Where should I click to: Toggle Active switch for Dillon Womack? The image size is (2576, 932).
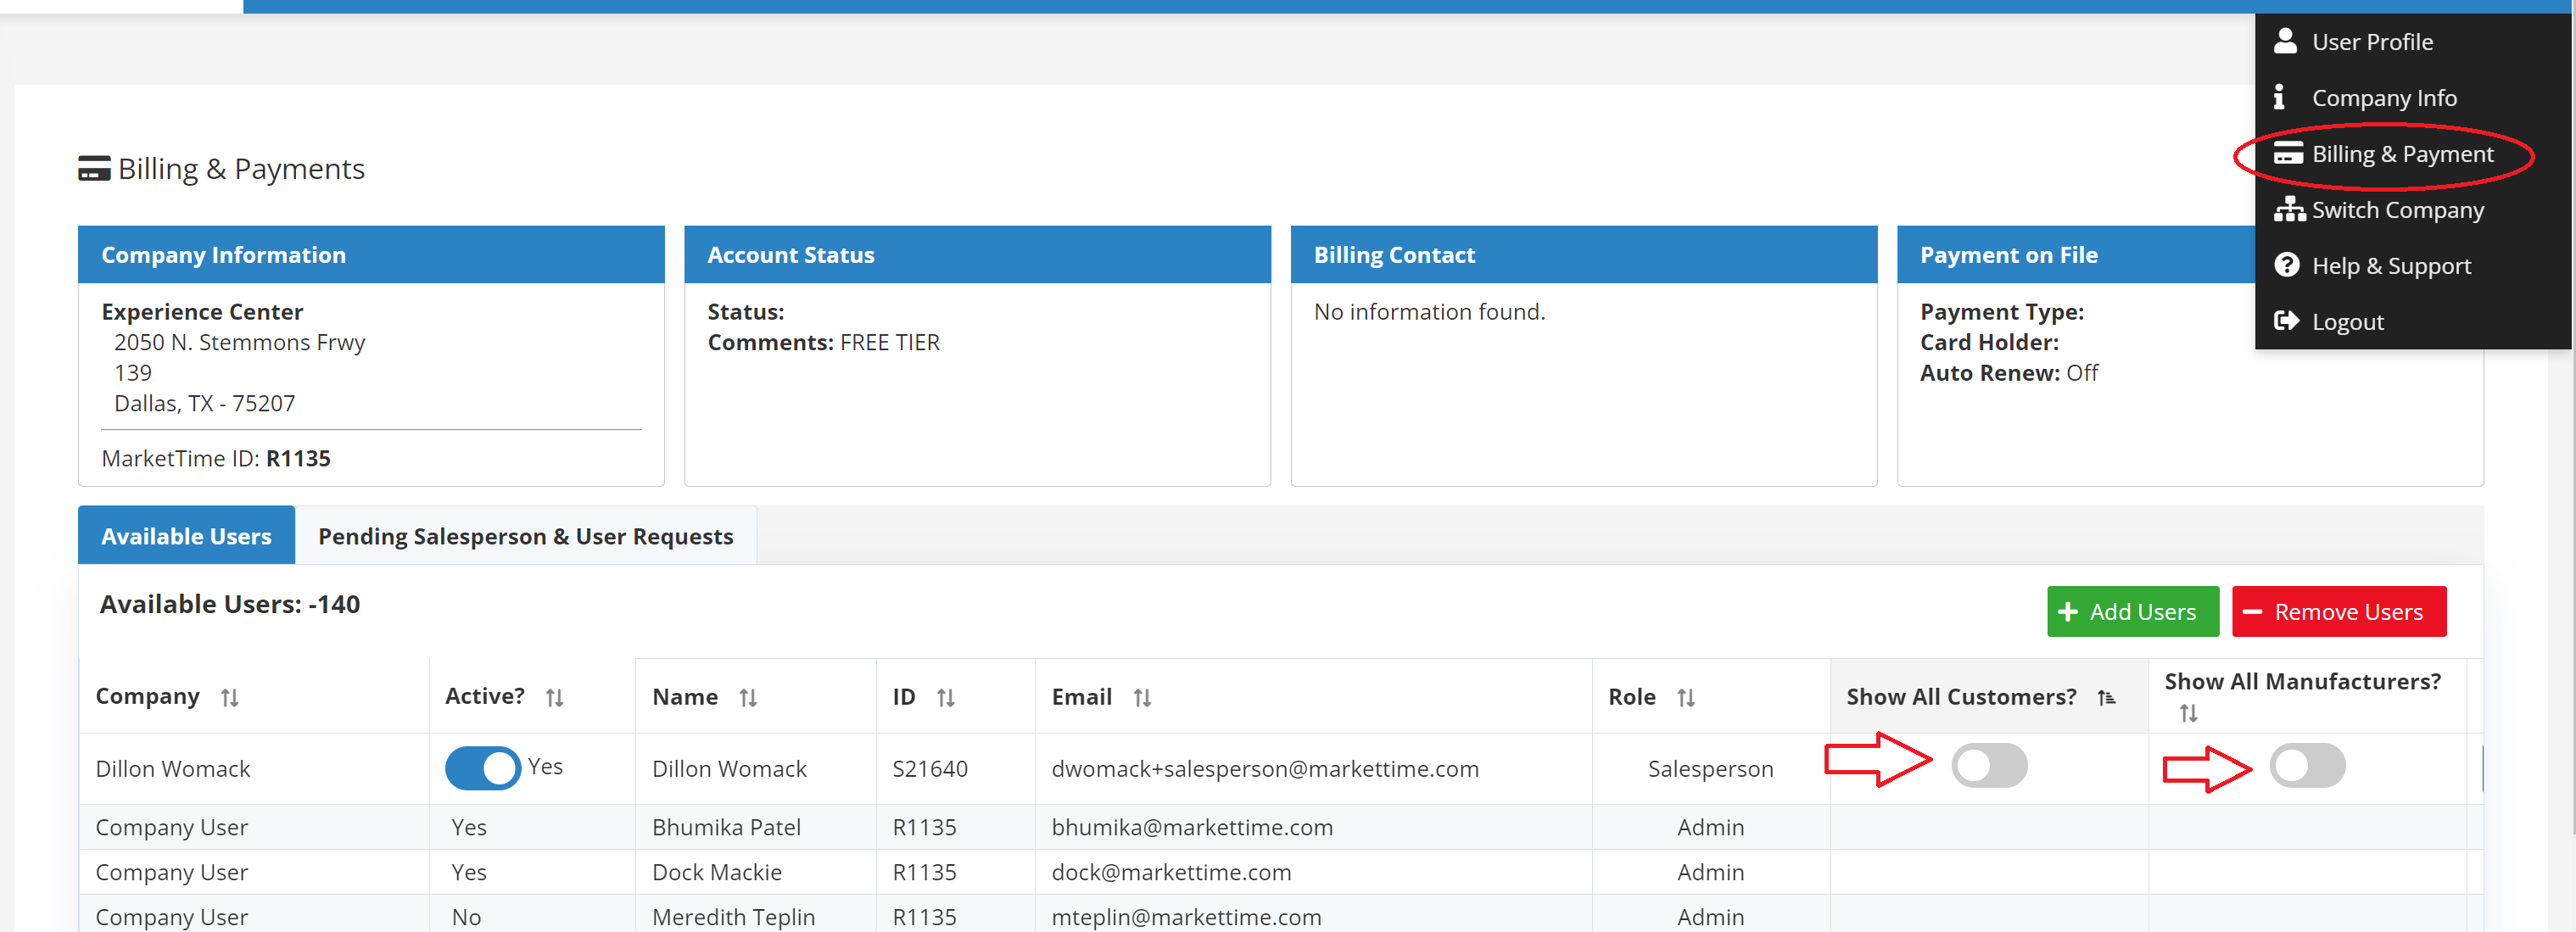[x=483, y=768]
